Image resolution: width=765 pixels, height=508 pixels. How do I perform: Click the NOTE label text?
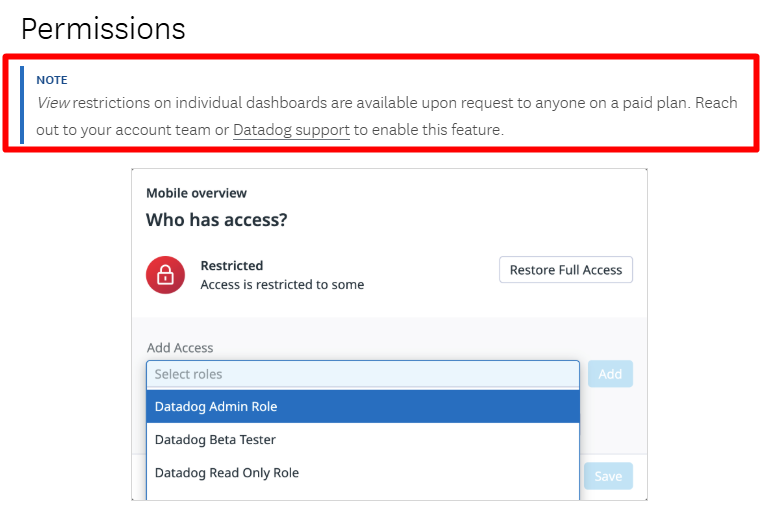click(x=52, y=80)
